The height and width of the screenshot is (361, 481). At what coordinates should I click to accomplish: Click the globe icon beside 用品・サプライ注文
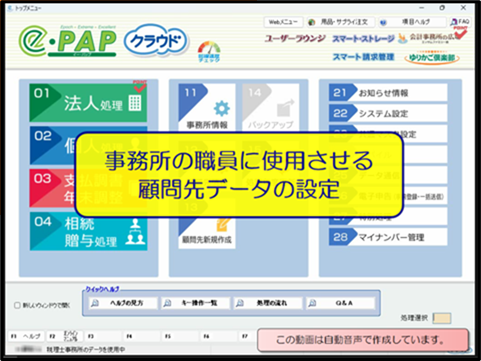312,22
